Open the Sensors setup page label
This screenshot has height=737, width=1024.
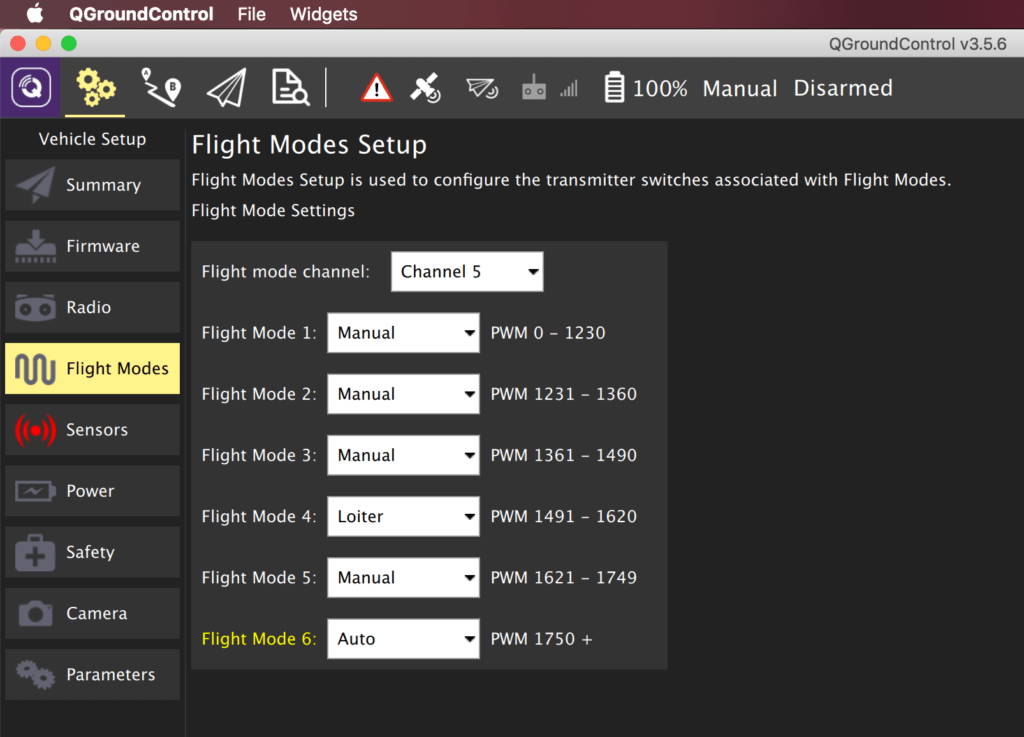[97, 430]
